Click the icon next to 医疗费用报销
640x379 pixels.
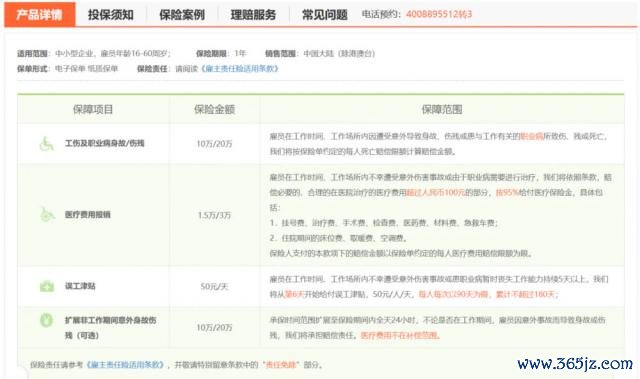click(x=47, y=215)
